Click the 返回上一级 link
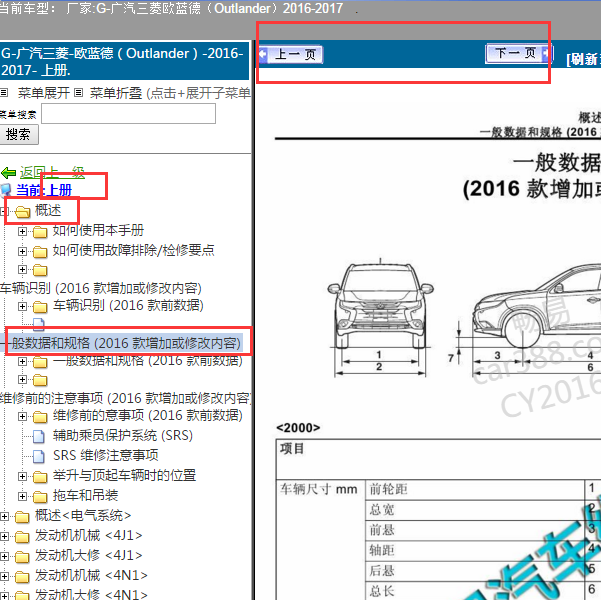This screenshot has height=600, width=601. click(52, 172)
